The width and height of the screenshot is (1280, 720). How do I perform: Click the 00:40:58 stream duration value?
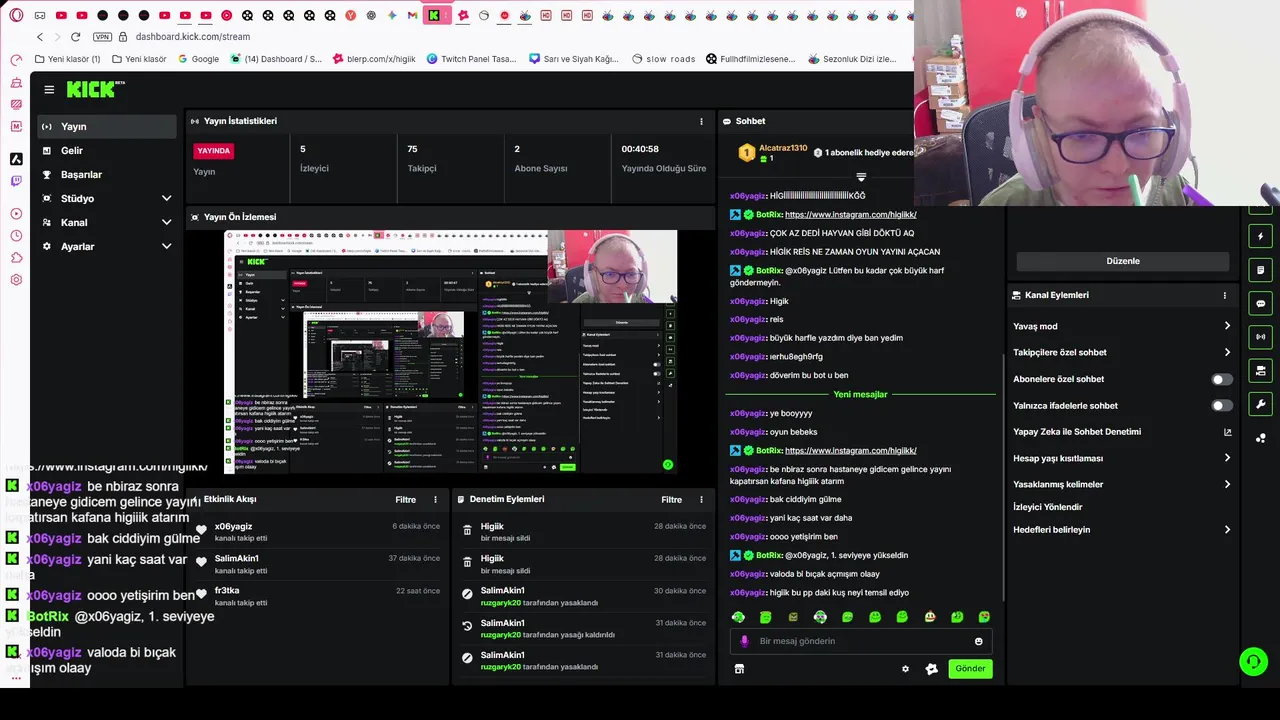pyautogui.click(x=640, y=149)
